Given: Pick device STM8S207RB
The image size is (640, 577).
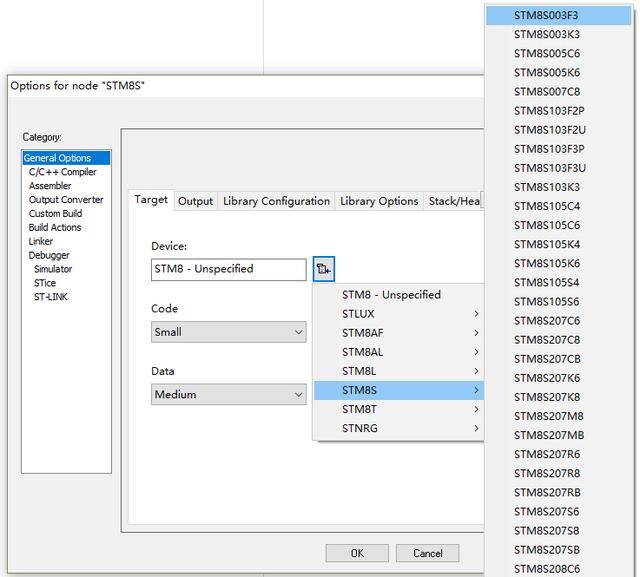Looking at the screenshot, I should click(x=558, y=493).
